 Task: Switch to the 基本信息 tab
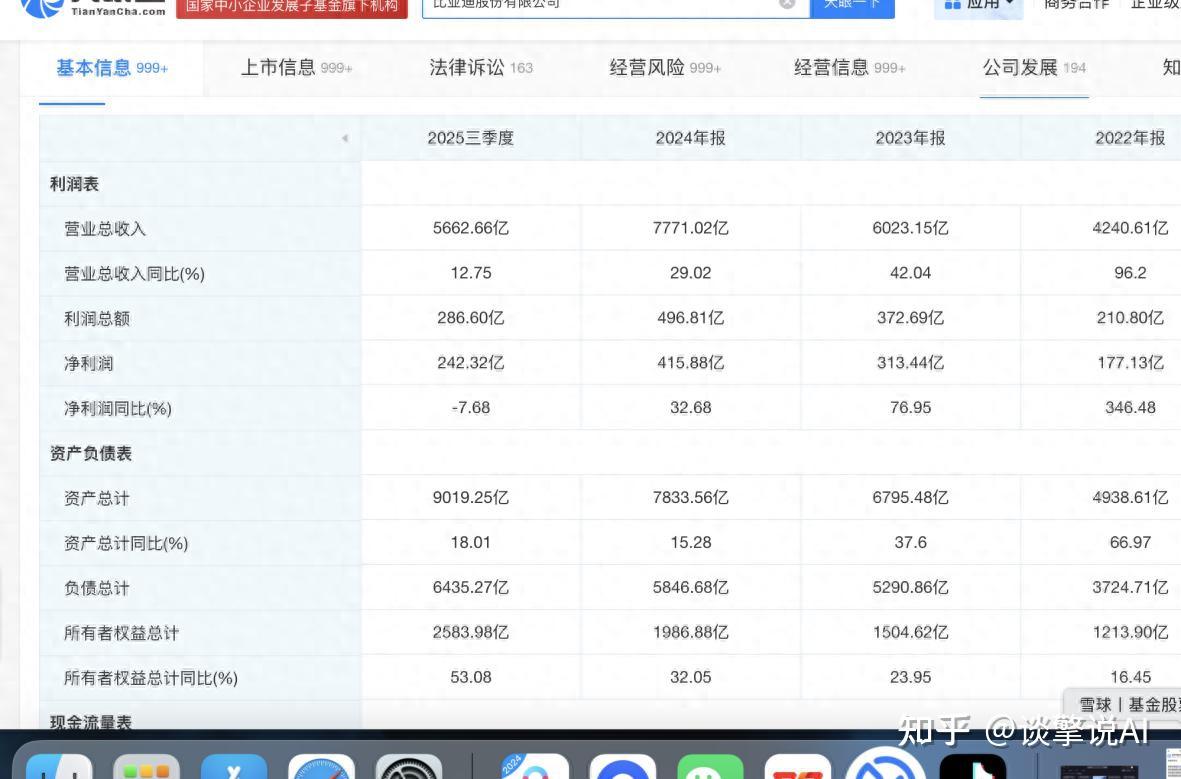pyautogui.click(x=112, y=68)
